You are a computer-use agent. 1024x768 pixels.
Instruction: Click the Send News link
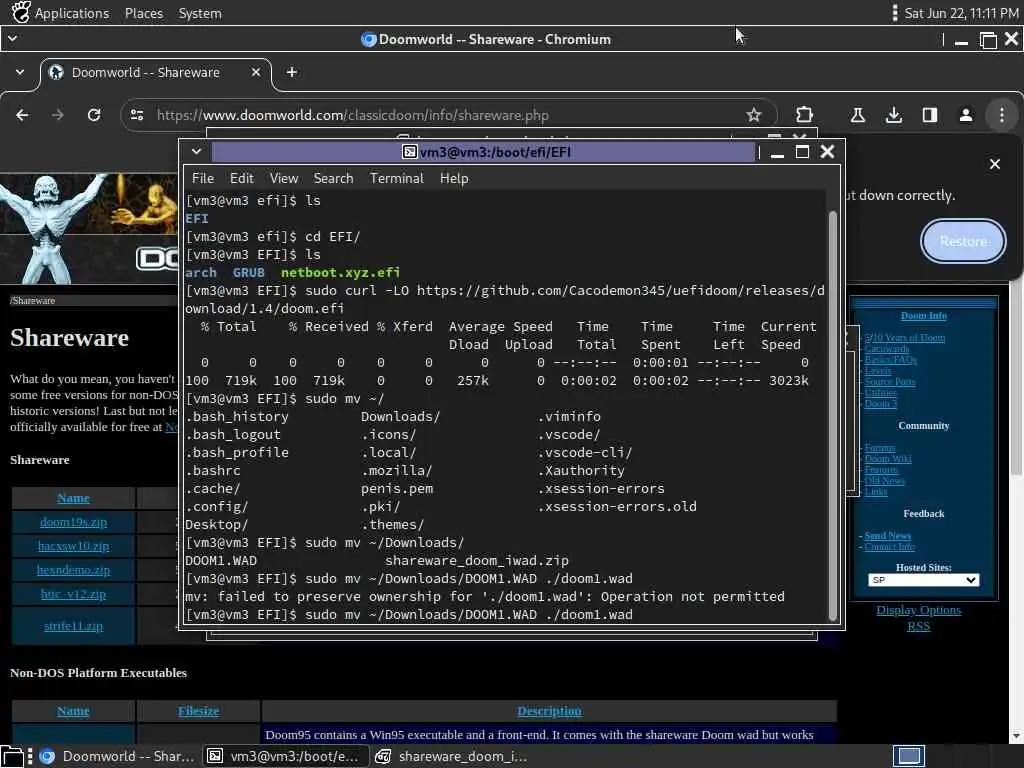(888, 536)
